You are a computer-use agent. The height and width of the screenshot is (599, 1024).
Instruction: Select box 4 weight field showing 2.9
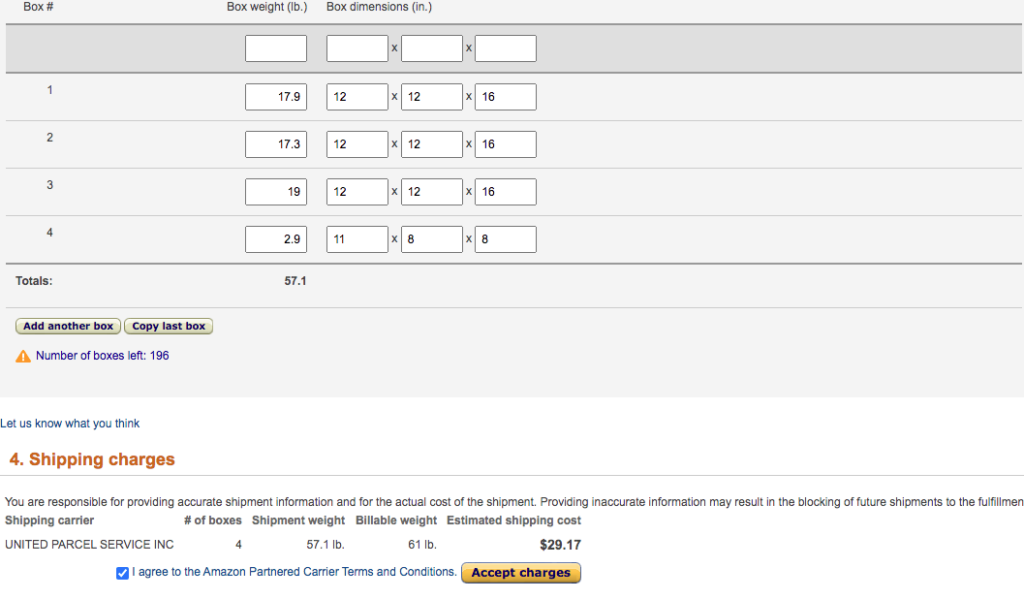[276, 239]
